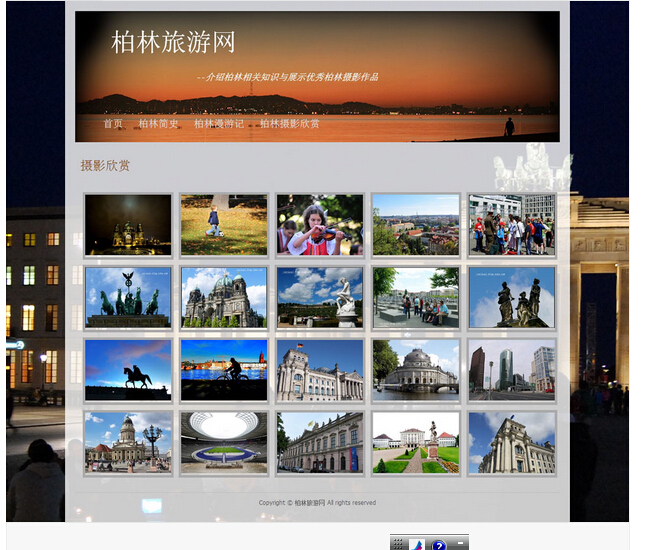
Task: Go to the 首页 home page
Action: [113, 124]
